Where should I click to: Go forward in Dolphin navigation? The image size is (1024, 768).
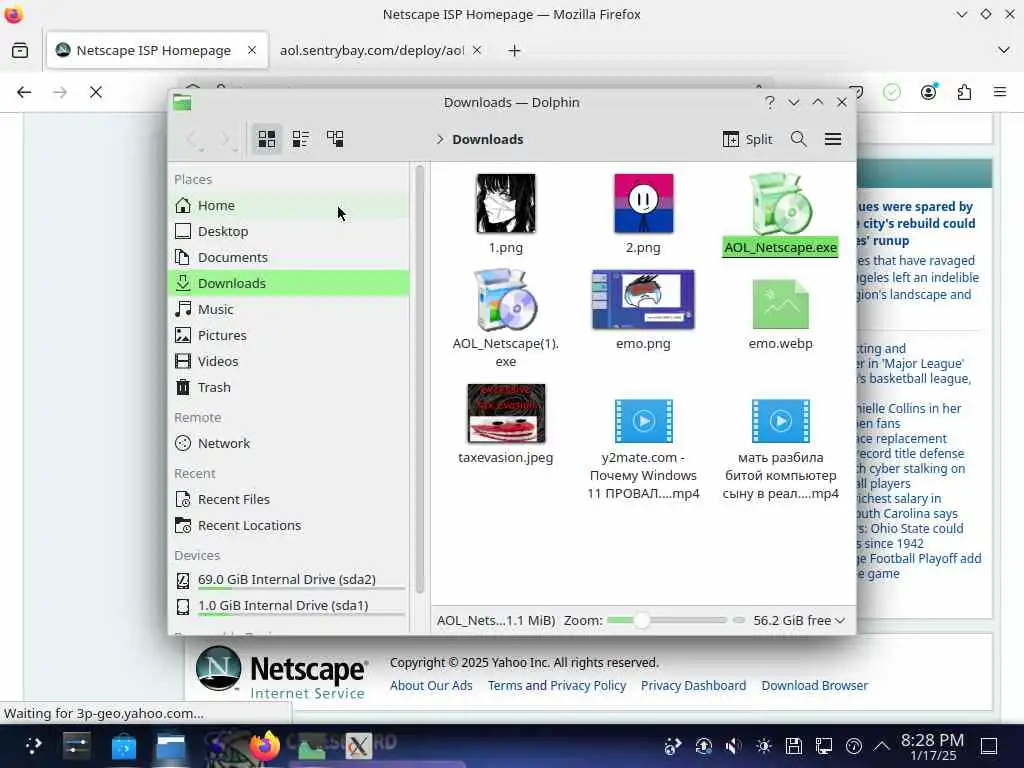click(227, 139)
